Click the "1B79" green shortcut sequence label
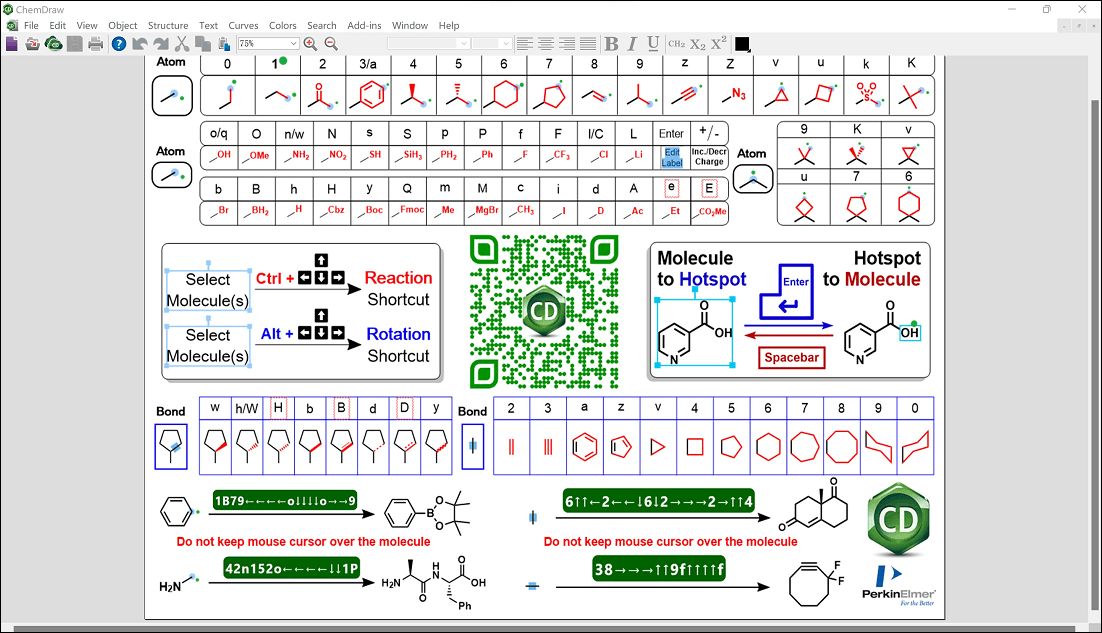 (x=285, y=501)
